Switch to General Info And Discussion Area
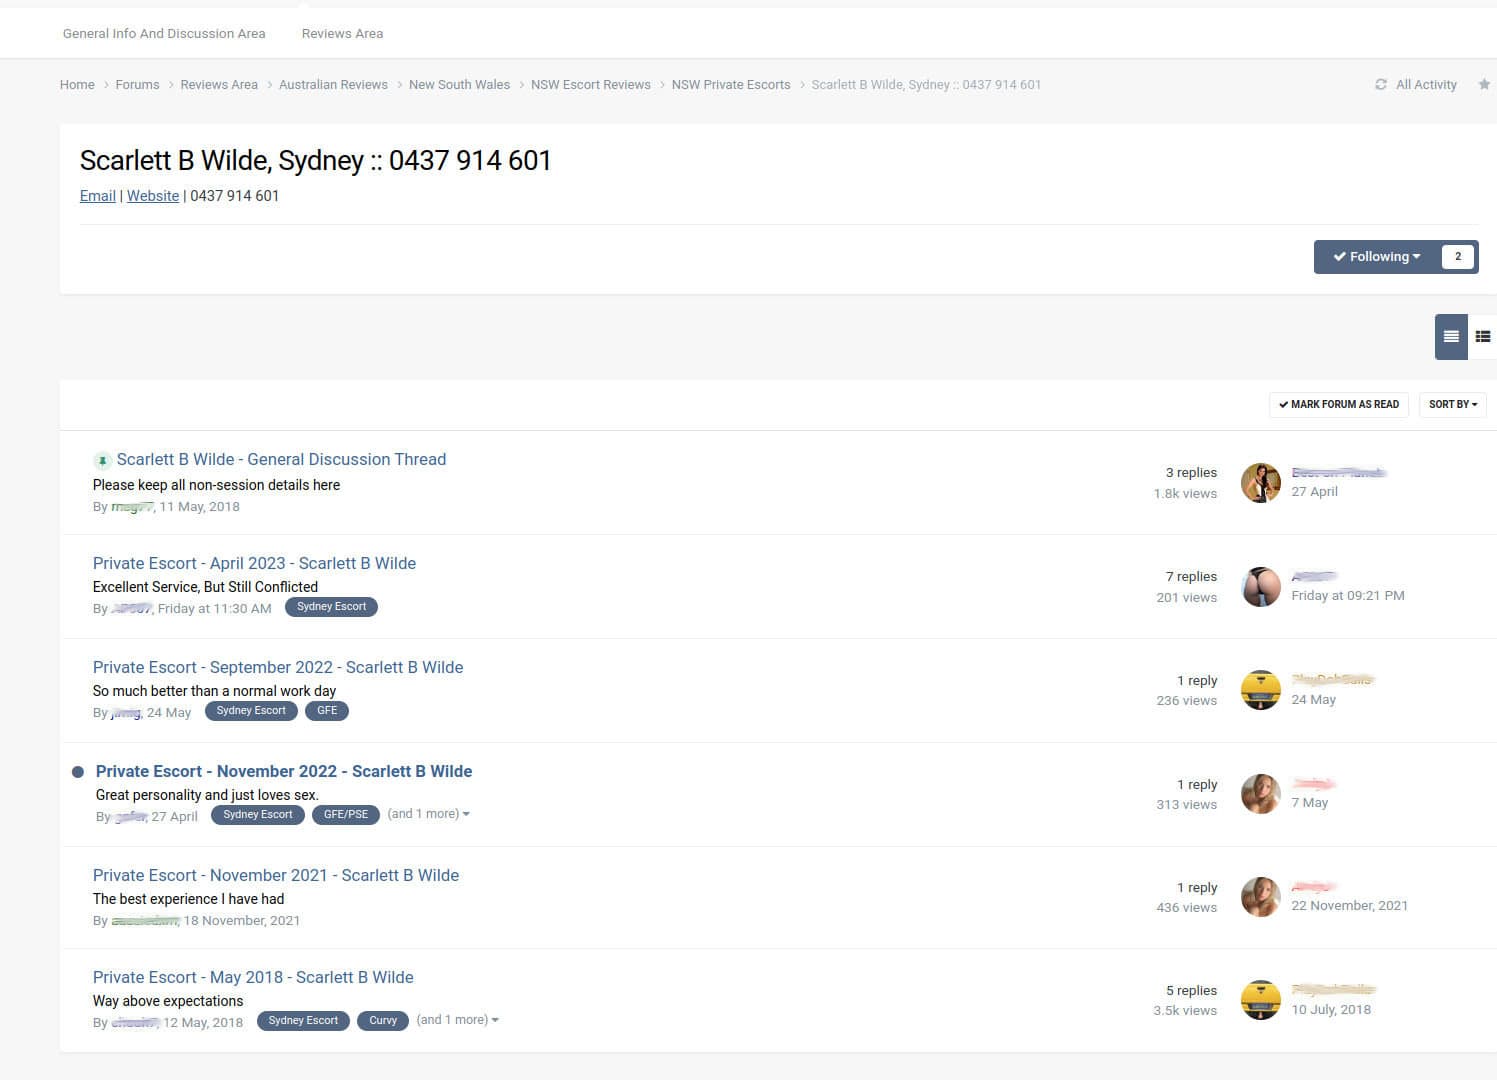Viewport: 1497px width, 1080px height. click(163, 33)
